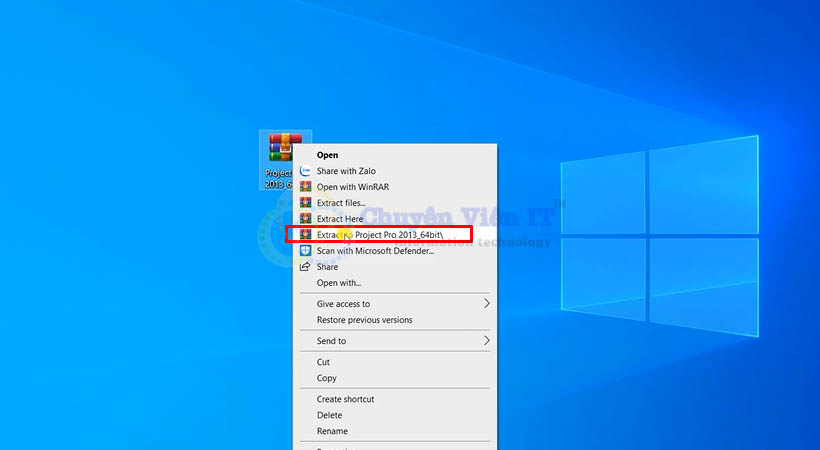Click the archive icon beside Extract files...
820x450 pixels.
tap(305, 203)
